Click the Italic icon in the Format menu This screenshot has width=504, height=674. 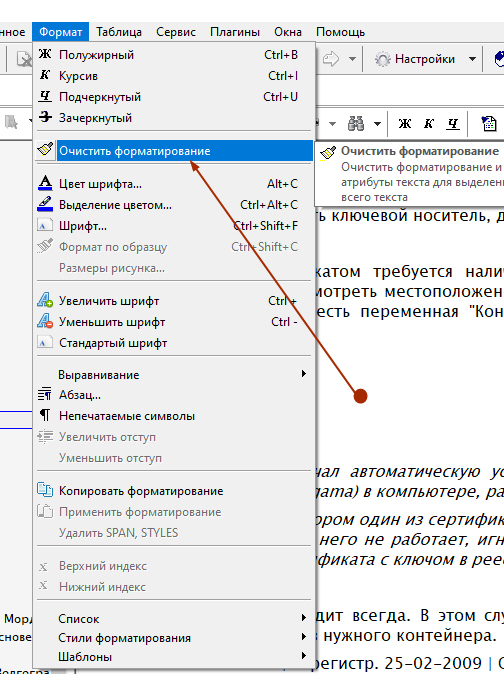click(x=45, y=75)
